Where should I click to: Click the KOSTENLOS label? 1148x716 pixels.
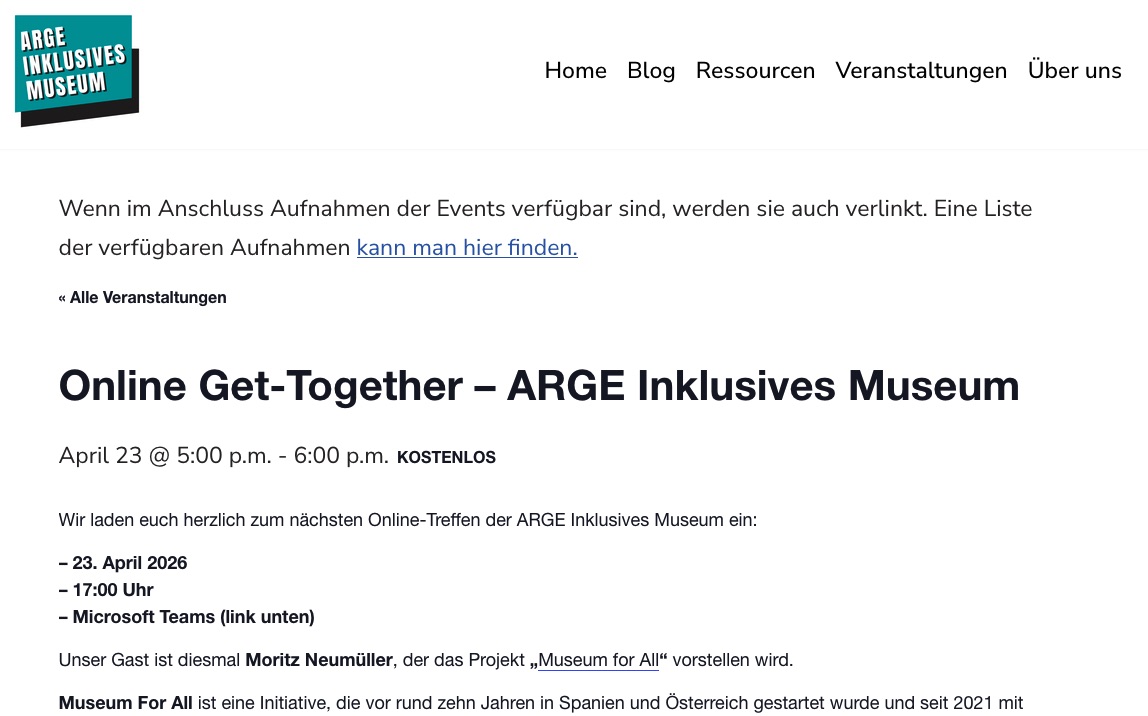pos(446,457)
